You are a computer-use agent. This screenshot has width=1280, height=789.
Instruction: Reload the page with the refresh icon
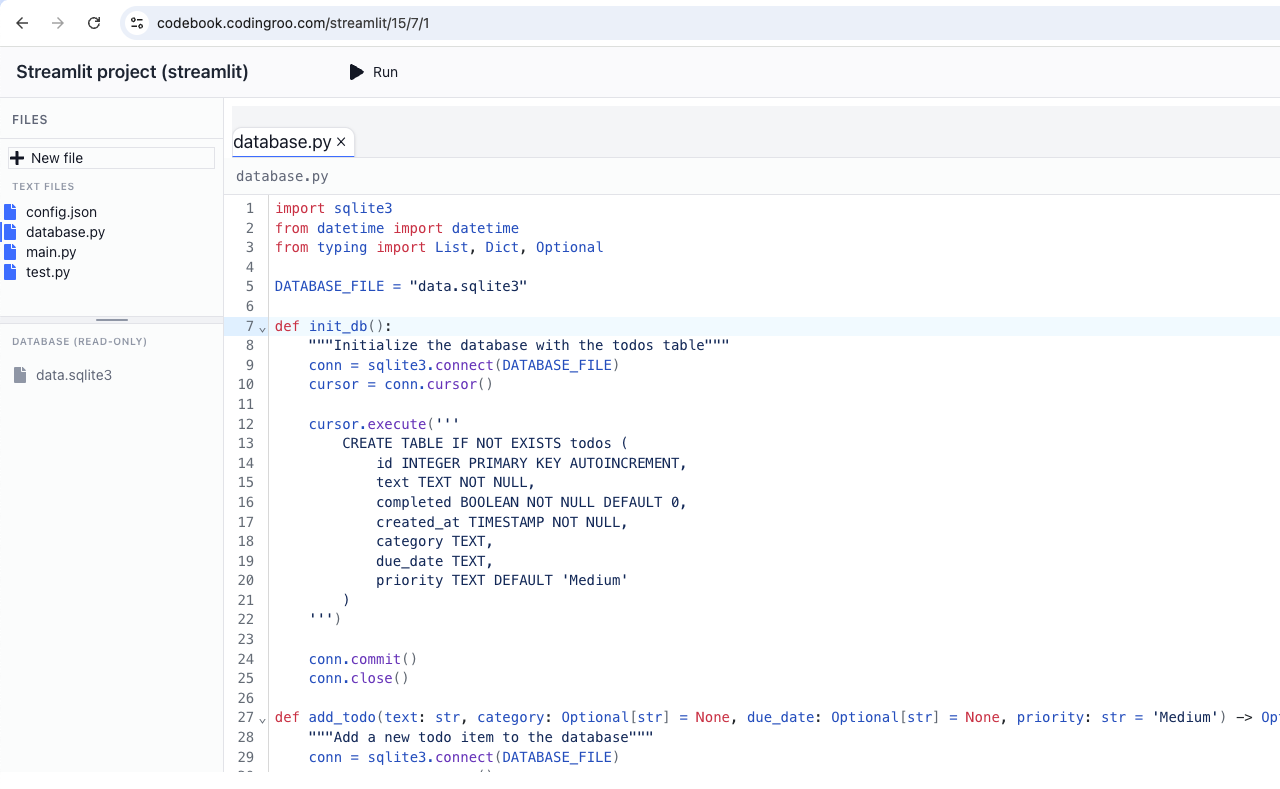[94, 23]
